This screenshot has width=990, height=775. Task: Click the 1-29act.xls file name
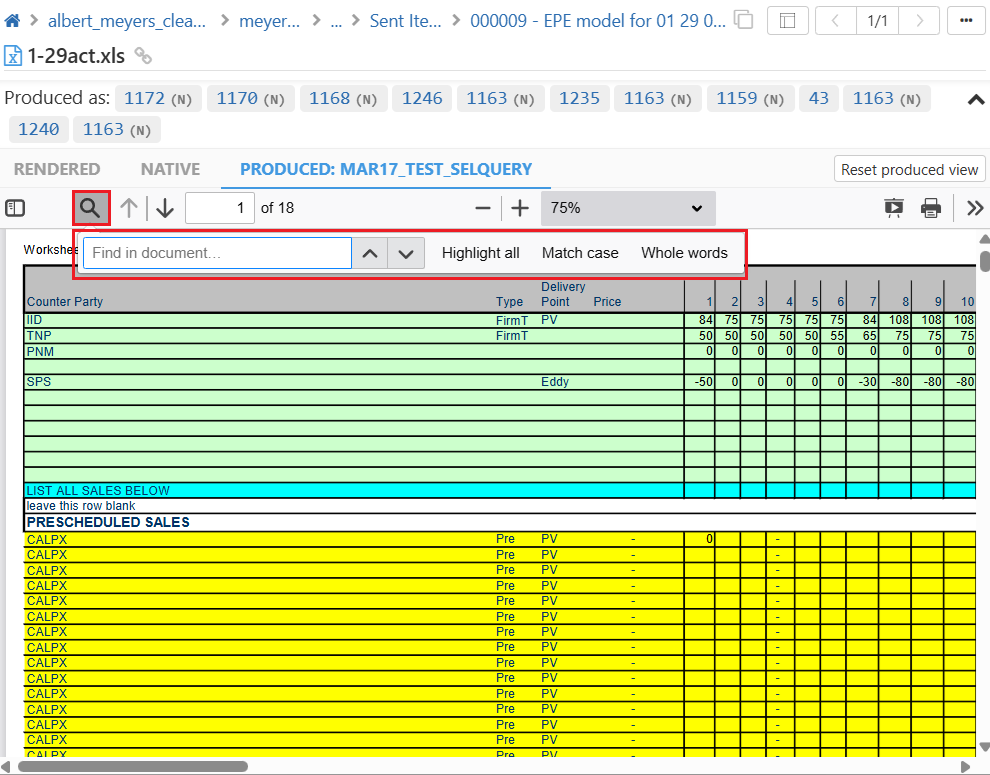point(76,56)
